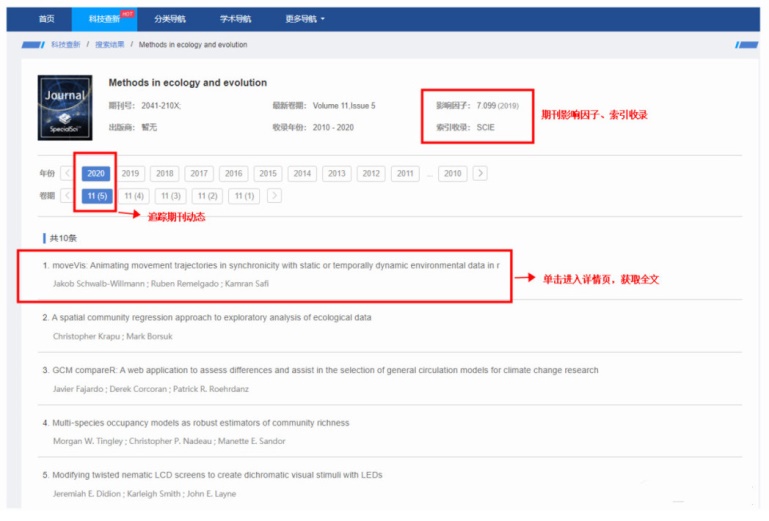Screen dimensions: 769x521
Task: Open the twisted nematic LCD screens article
Action: click(217, 475)
